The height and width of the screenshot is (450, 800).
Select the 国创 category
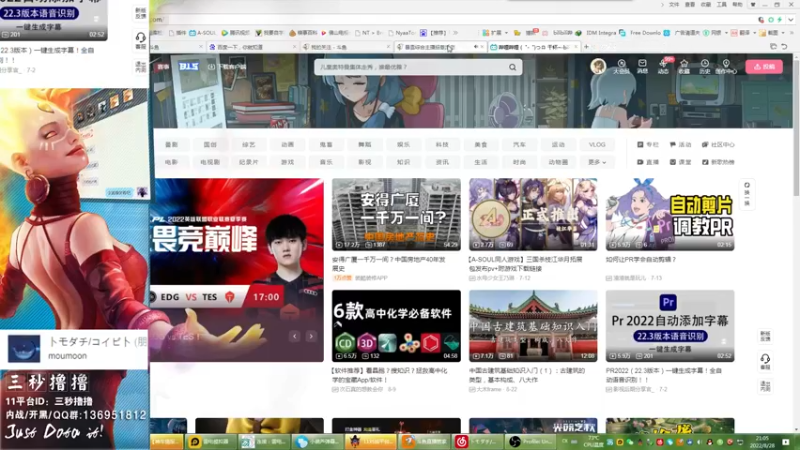[x=210, y=145]
